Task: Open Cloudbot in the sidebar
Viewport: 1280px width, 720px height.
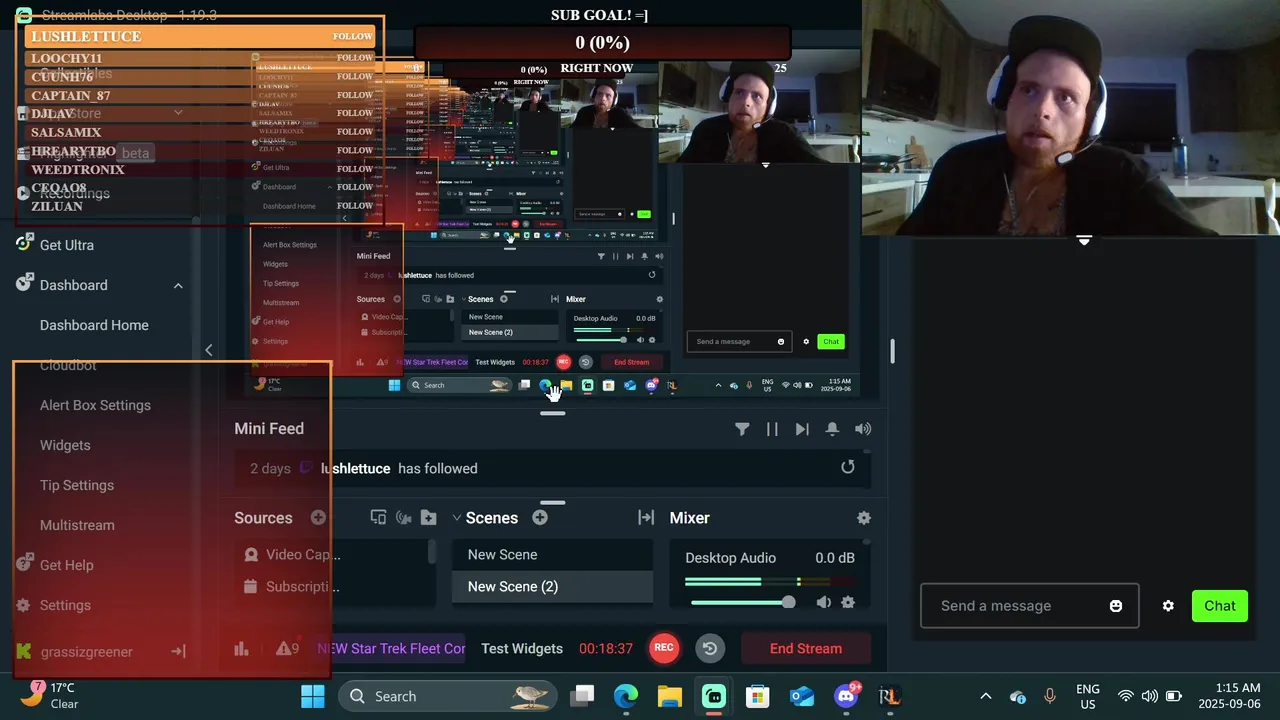Action: coord(68,365)
